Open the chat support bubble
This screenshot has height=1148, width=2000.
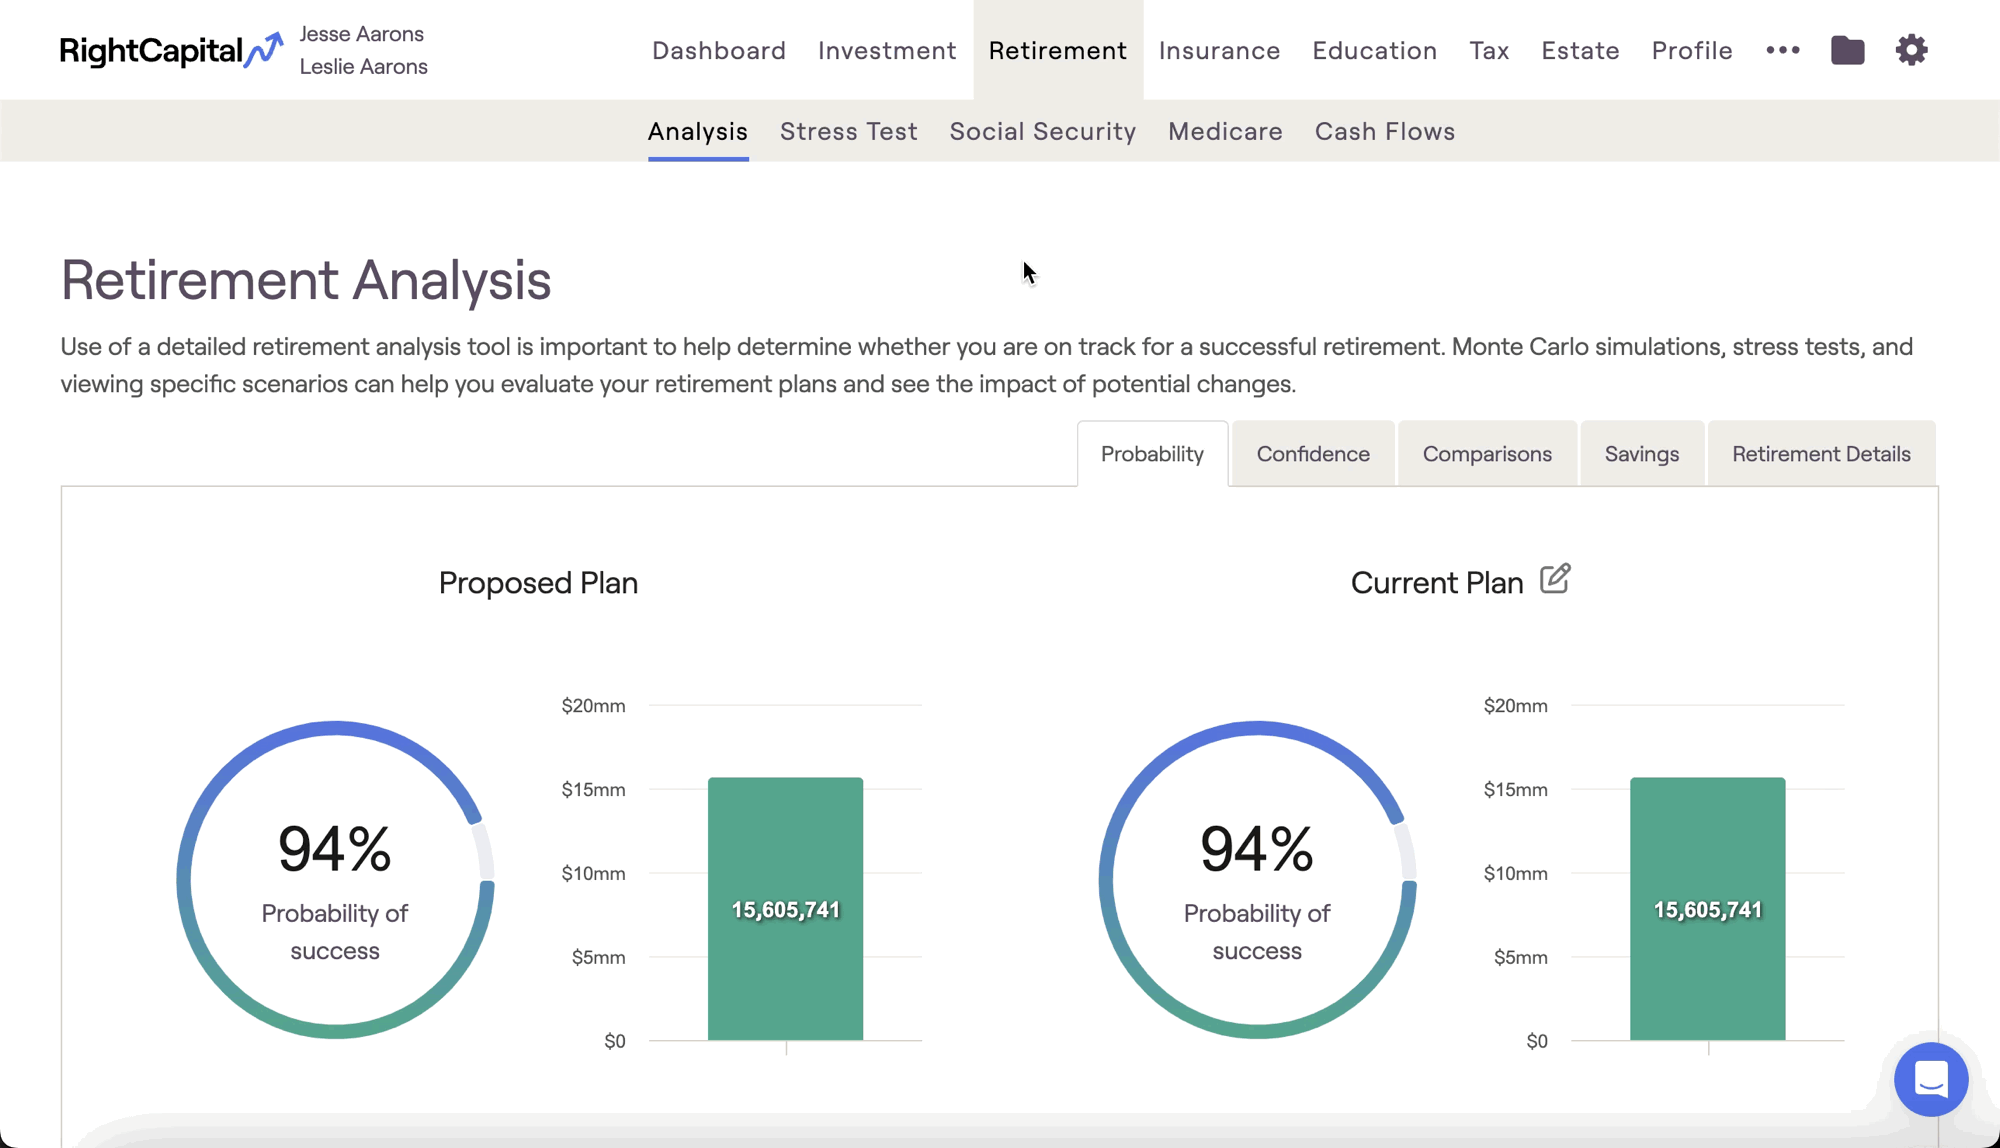pyautogui.click(x=1930, y=1079)
